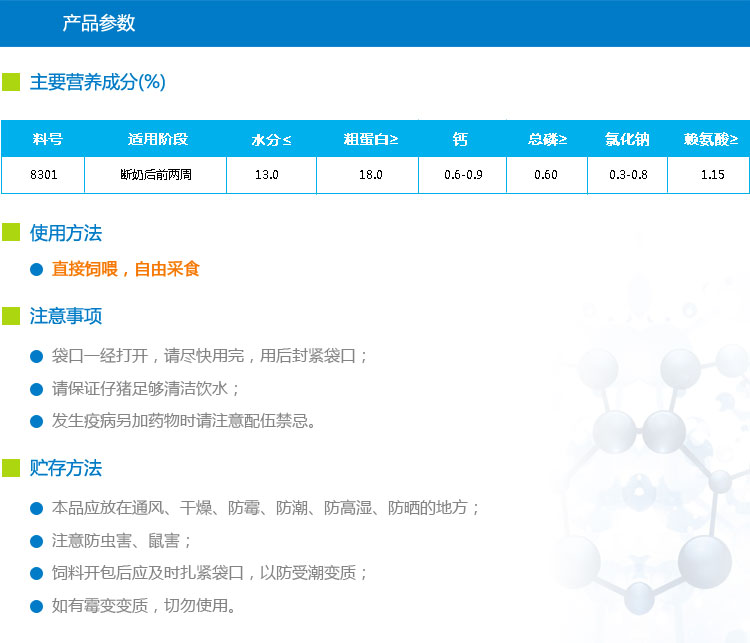Click the 请保证仔猪足够清洁饮水 line
The width and height of the screenshot is (750, 643).
tap(146, 389)
